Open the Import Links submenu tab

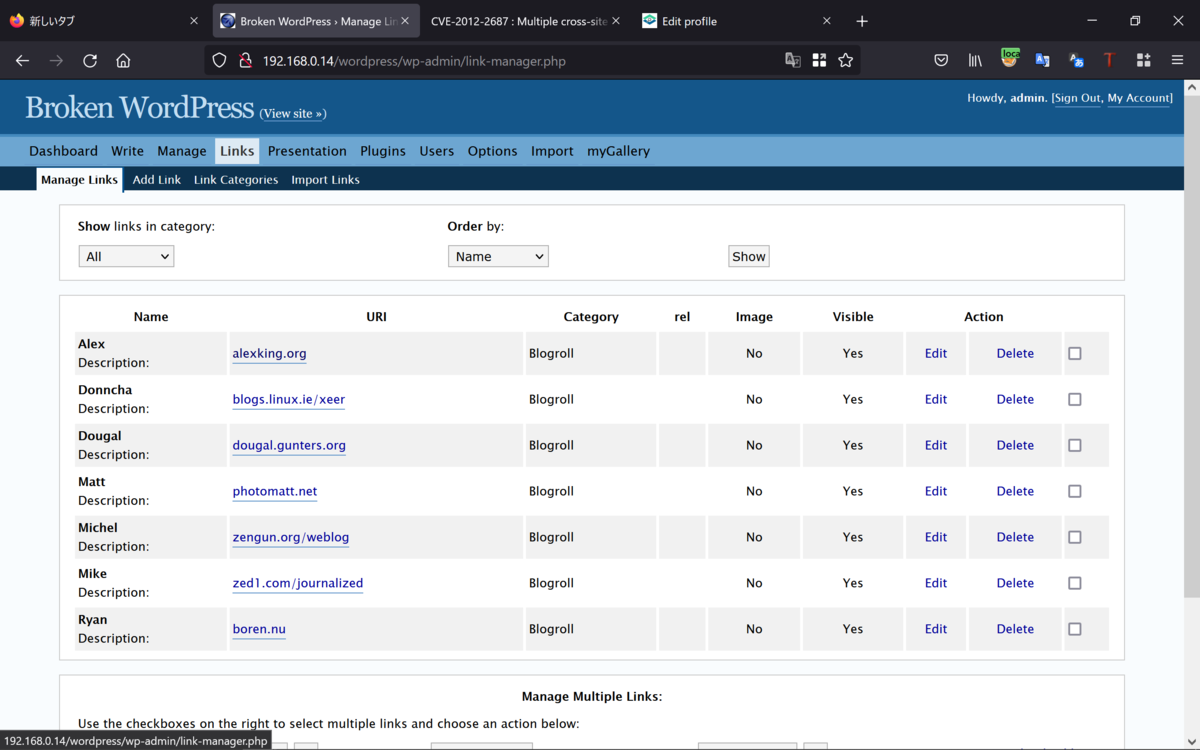325,180
